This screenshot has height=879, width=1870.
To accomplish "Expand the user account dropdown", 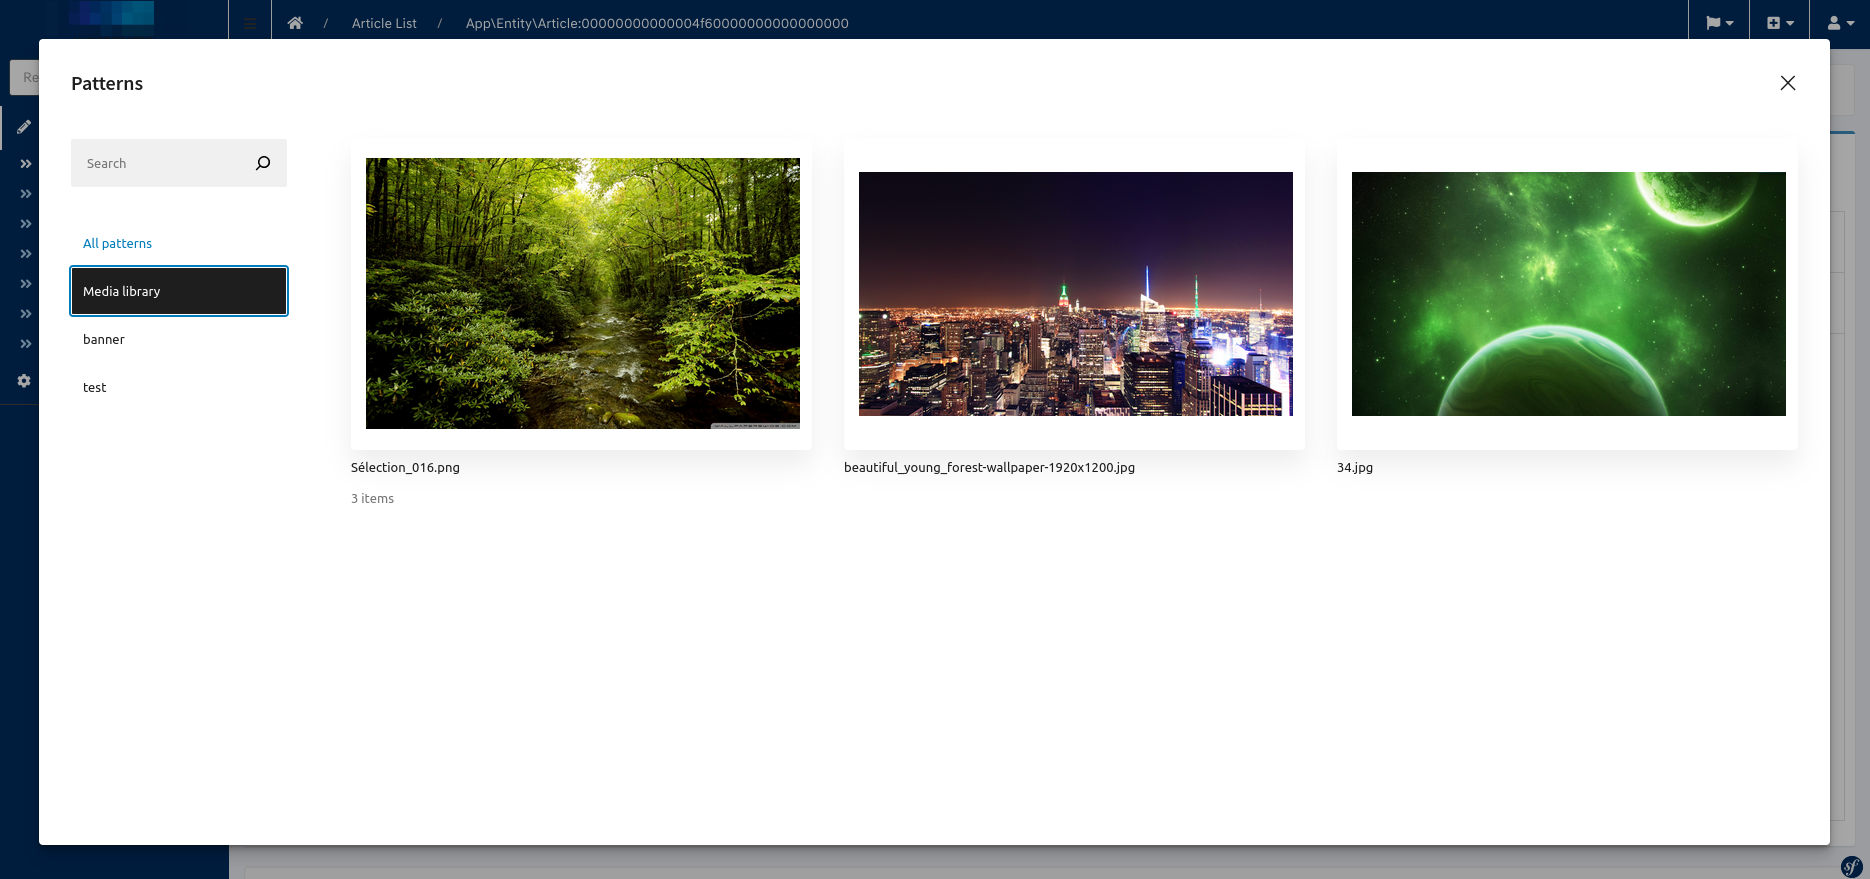I will 1839,23.
